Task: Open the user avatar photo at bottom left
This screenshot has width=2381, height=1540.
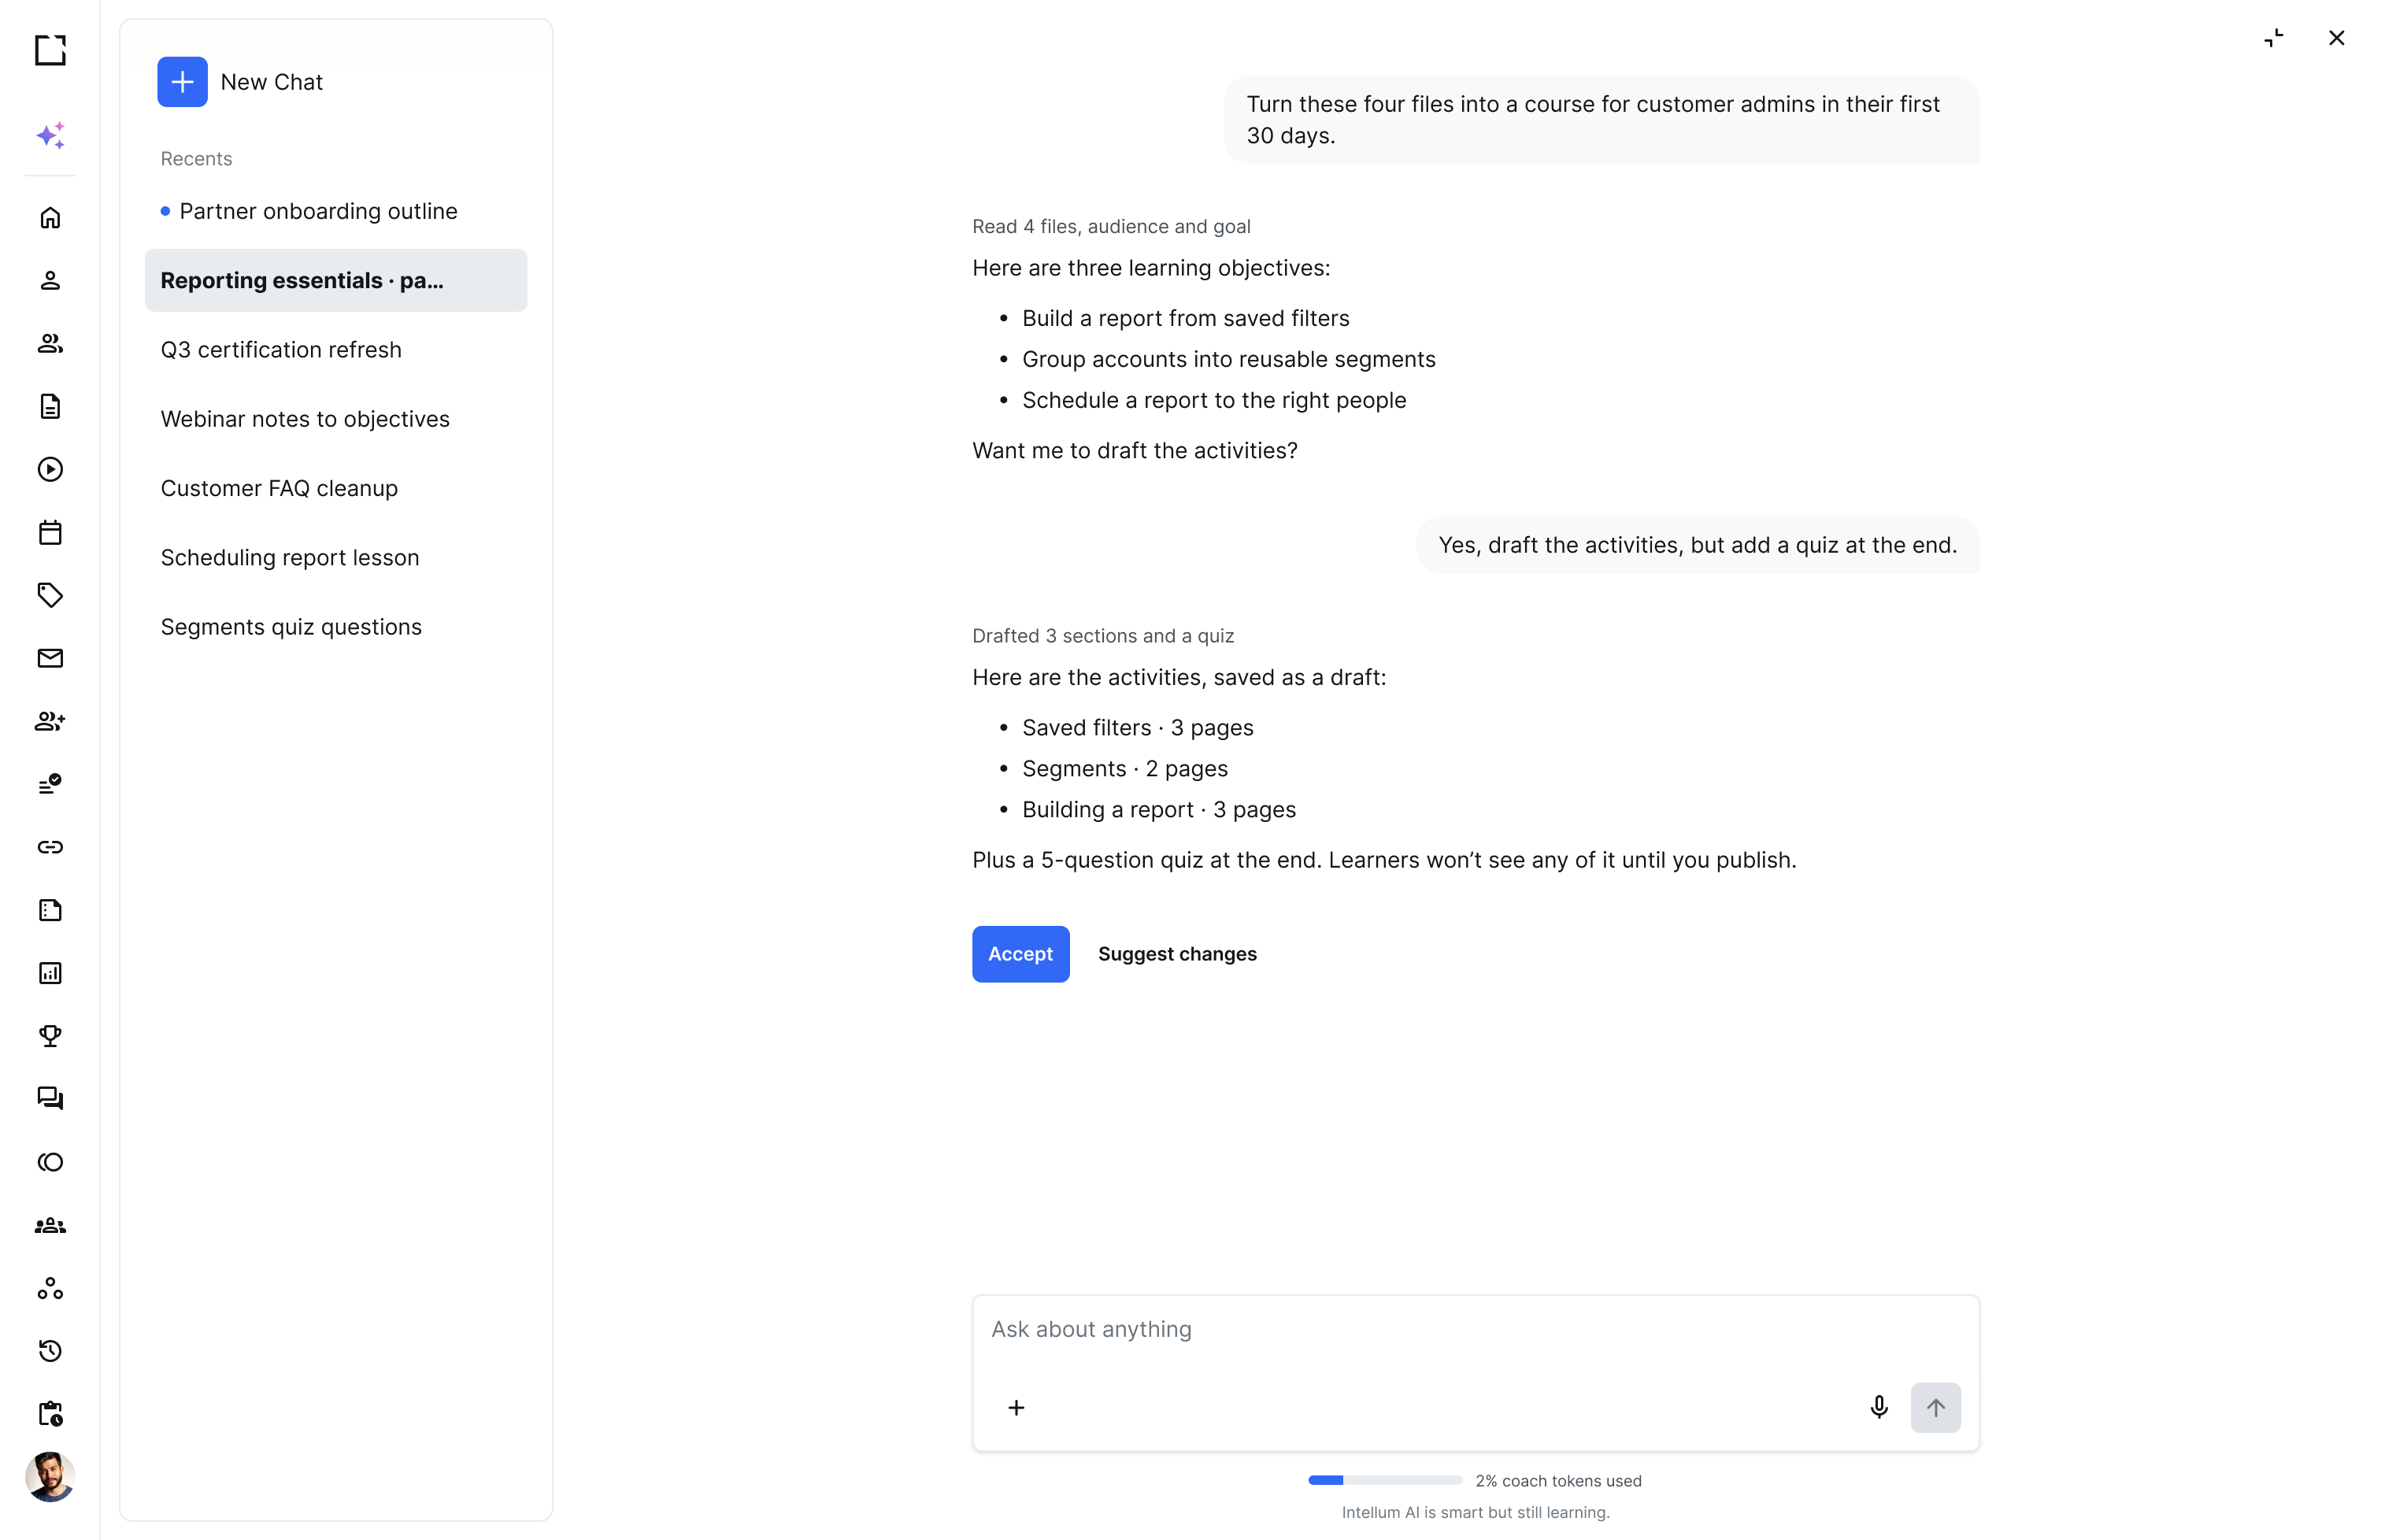Action: point(50,1477)
